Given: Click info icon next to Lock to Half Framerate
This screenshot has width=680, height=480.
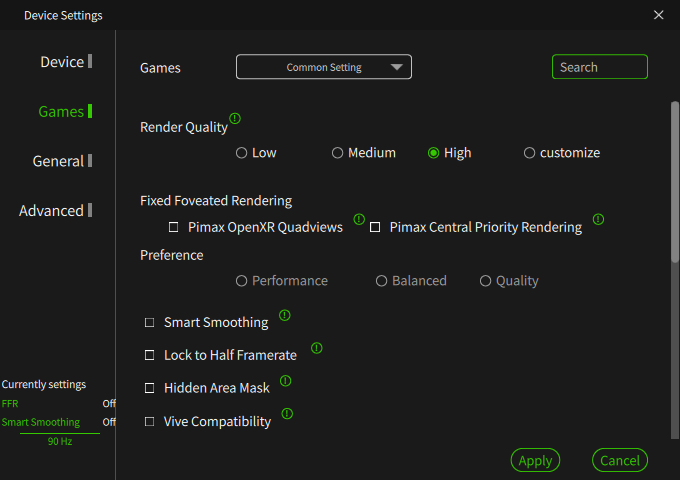Looking at the screenshot, I should (x=317, y=348).
